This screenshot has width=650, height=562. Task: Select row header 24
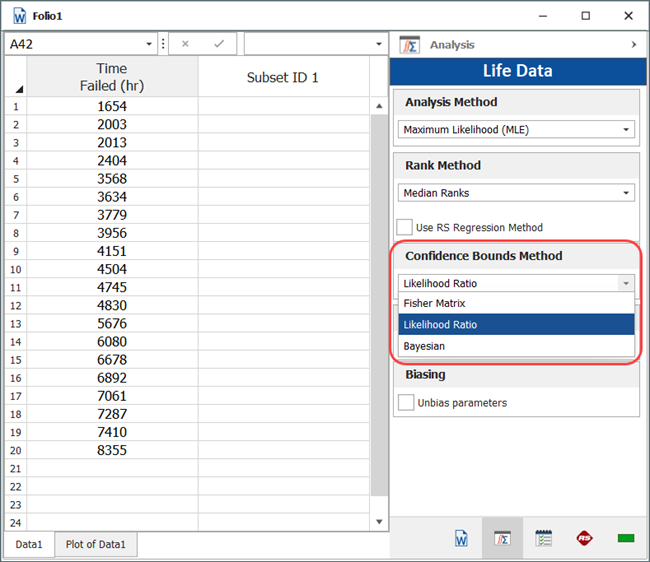(x=16, y=523)
